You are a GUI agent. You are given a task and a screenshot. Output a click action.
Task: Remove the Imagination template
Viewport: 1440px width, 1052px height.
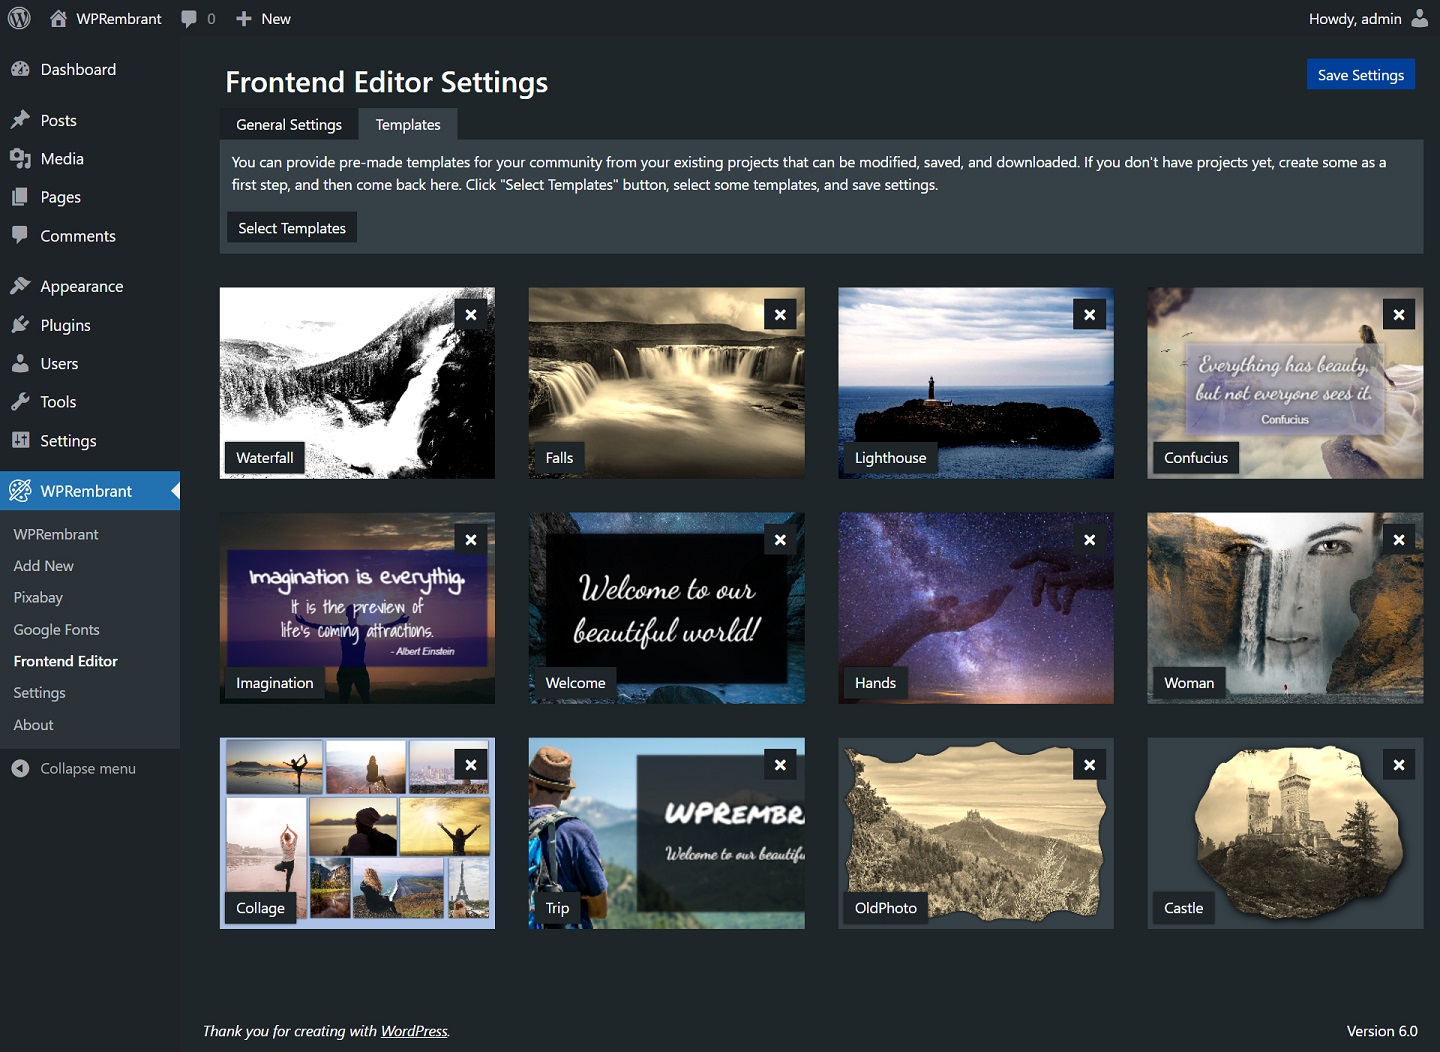(x=471, y=539)
